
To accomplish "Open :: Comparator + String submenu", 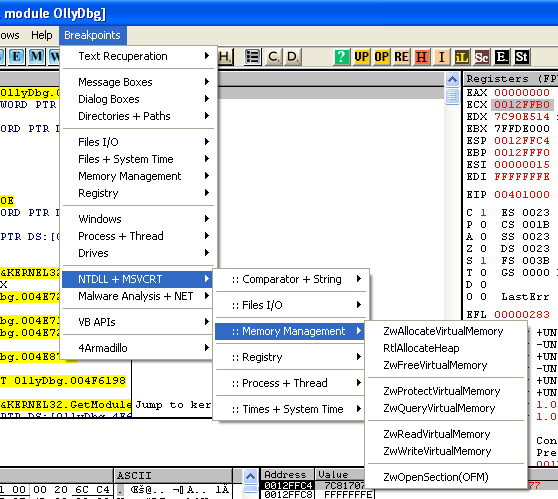I will tap(291, 279).
